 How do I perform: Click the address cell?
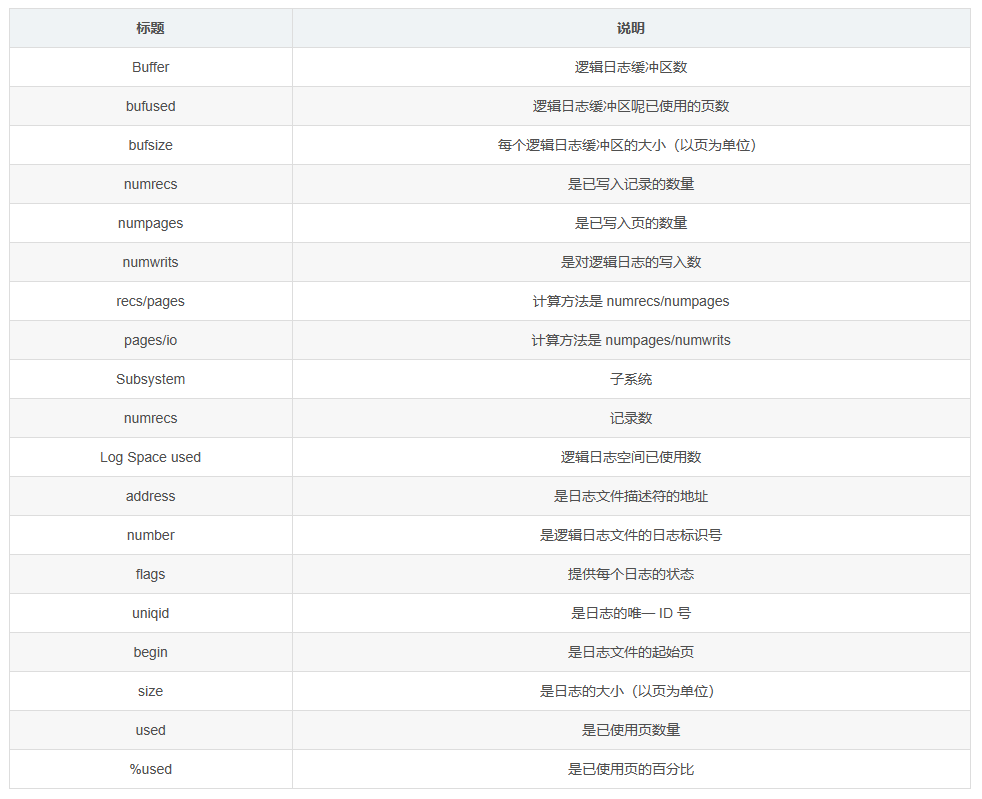[150, 496]
